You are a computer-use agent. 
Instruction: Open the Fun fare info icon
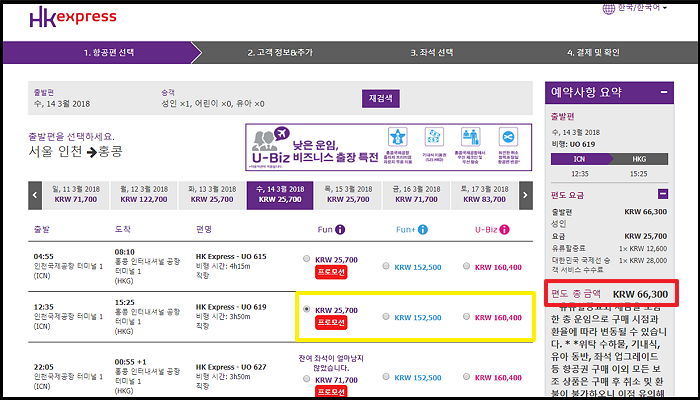pos(342,229)
